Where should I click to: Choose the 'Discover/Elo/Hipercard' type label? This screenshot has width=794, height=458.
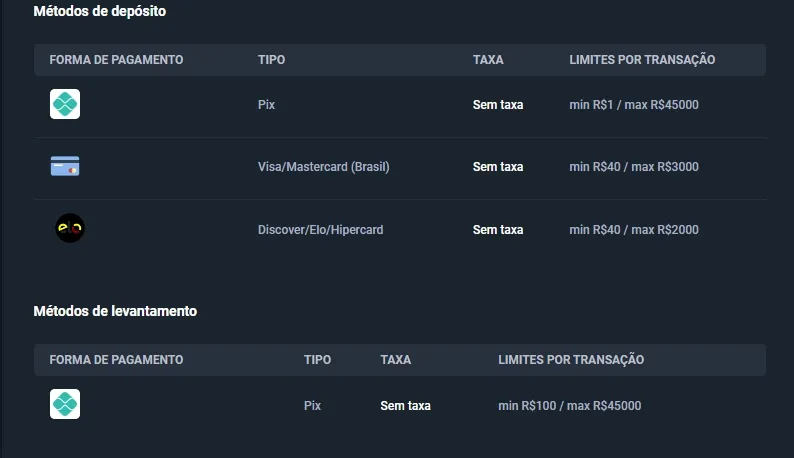tap(320, 230)
